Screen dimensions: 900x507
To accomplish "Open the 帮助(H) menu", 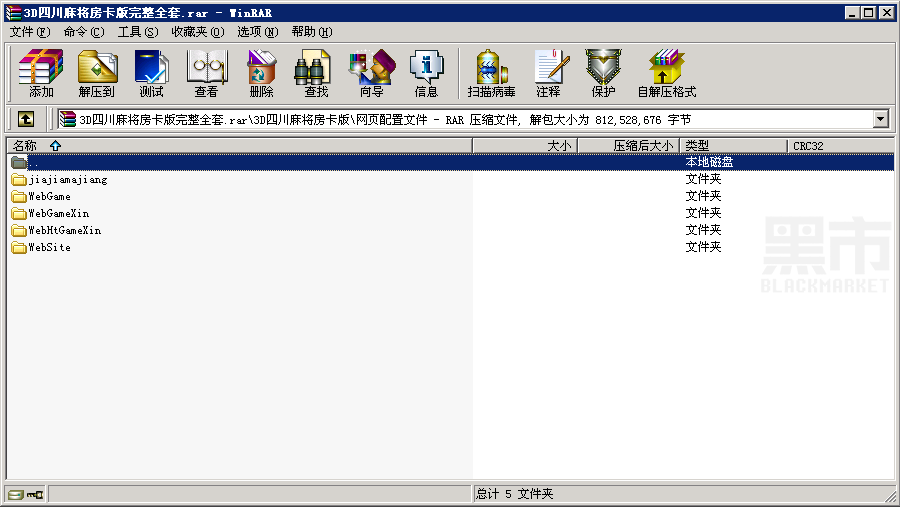I will 312,32.
